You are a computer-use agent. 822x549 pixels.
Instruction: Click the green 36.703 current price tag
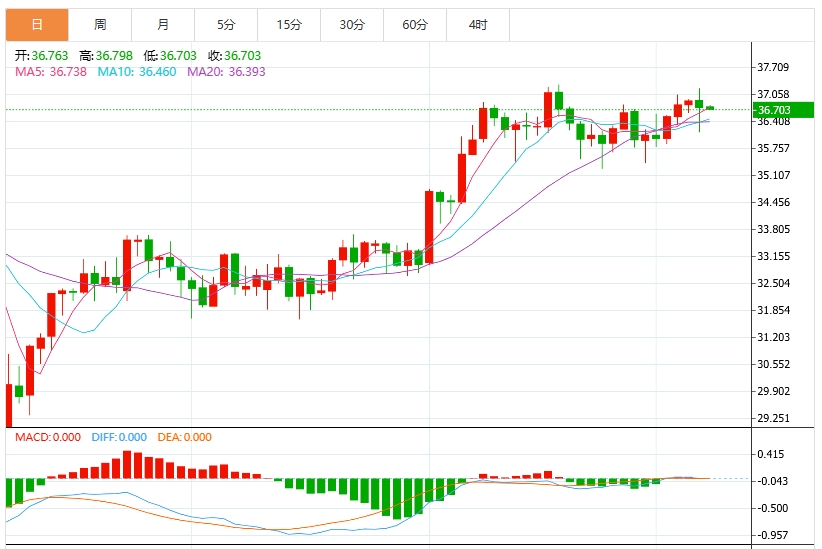tap(783, 110)
